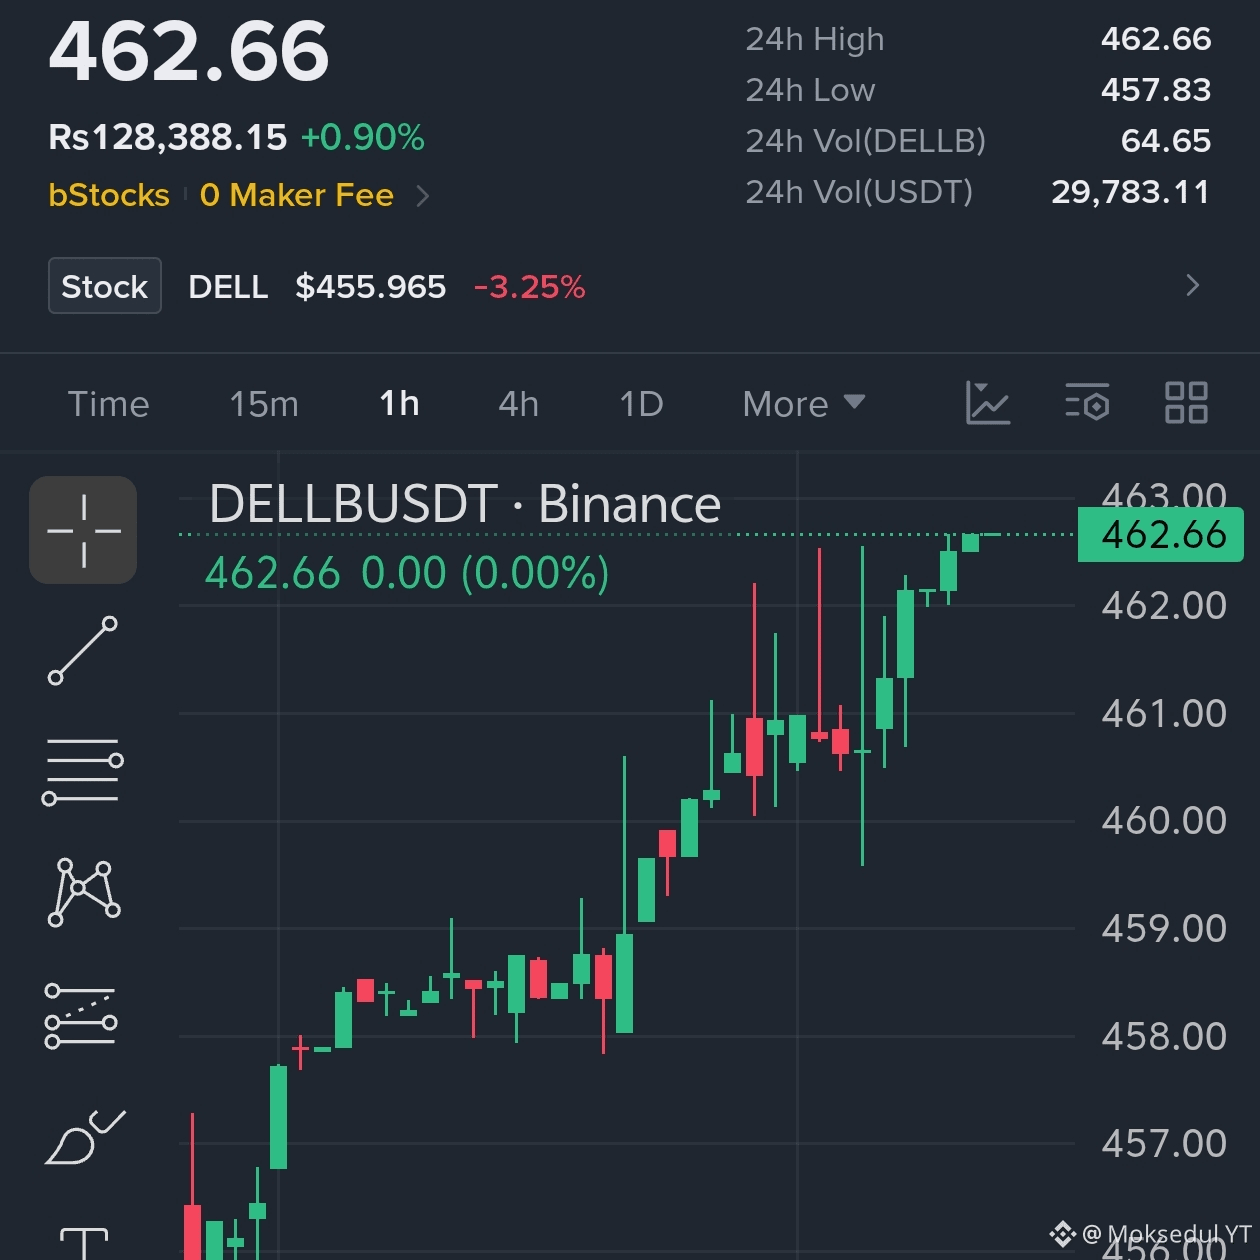Screen dimensions: 1260x1260
Task: Select the text annotation tool
Action: coord(84,1243)
